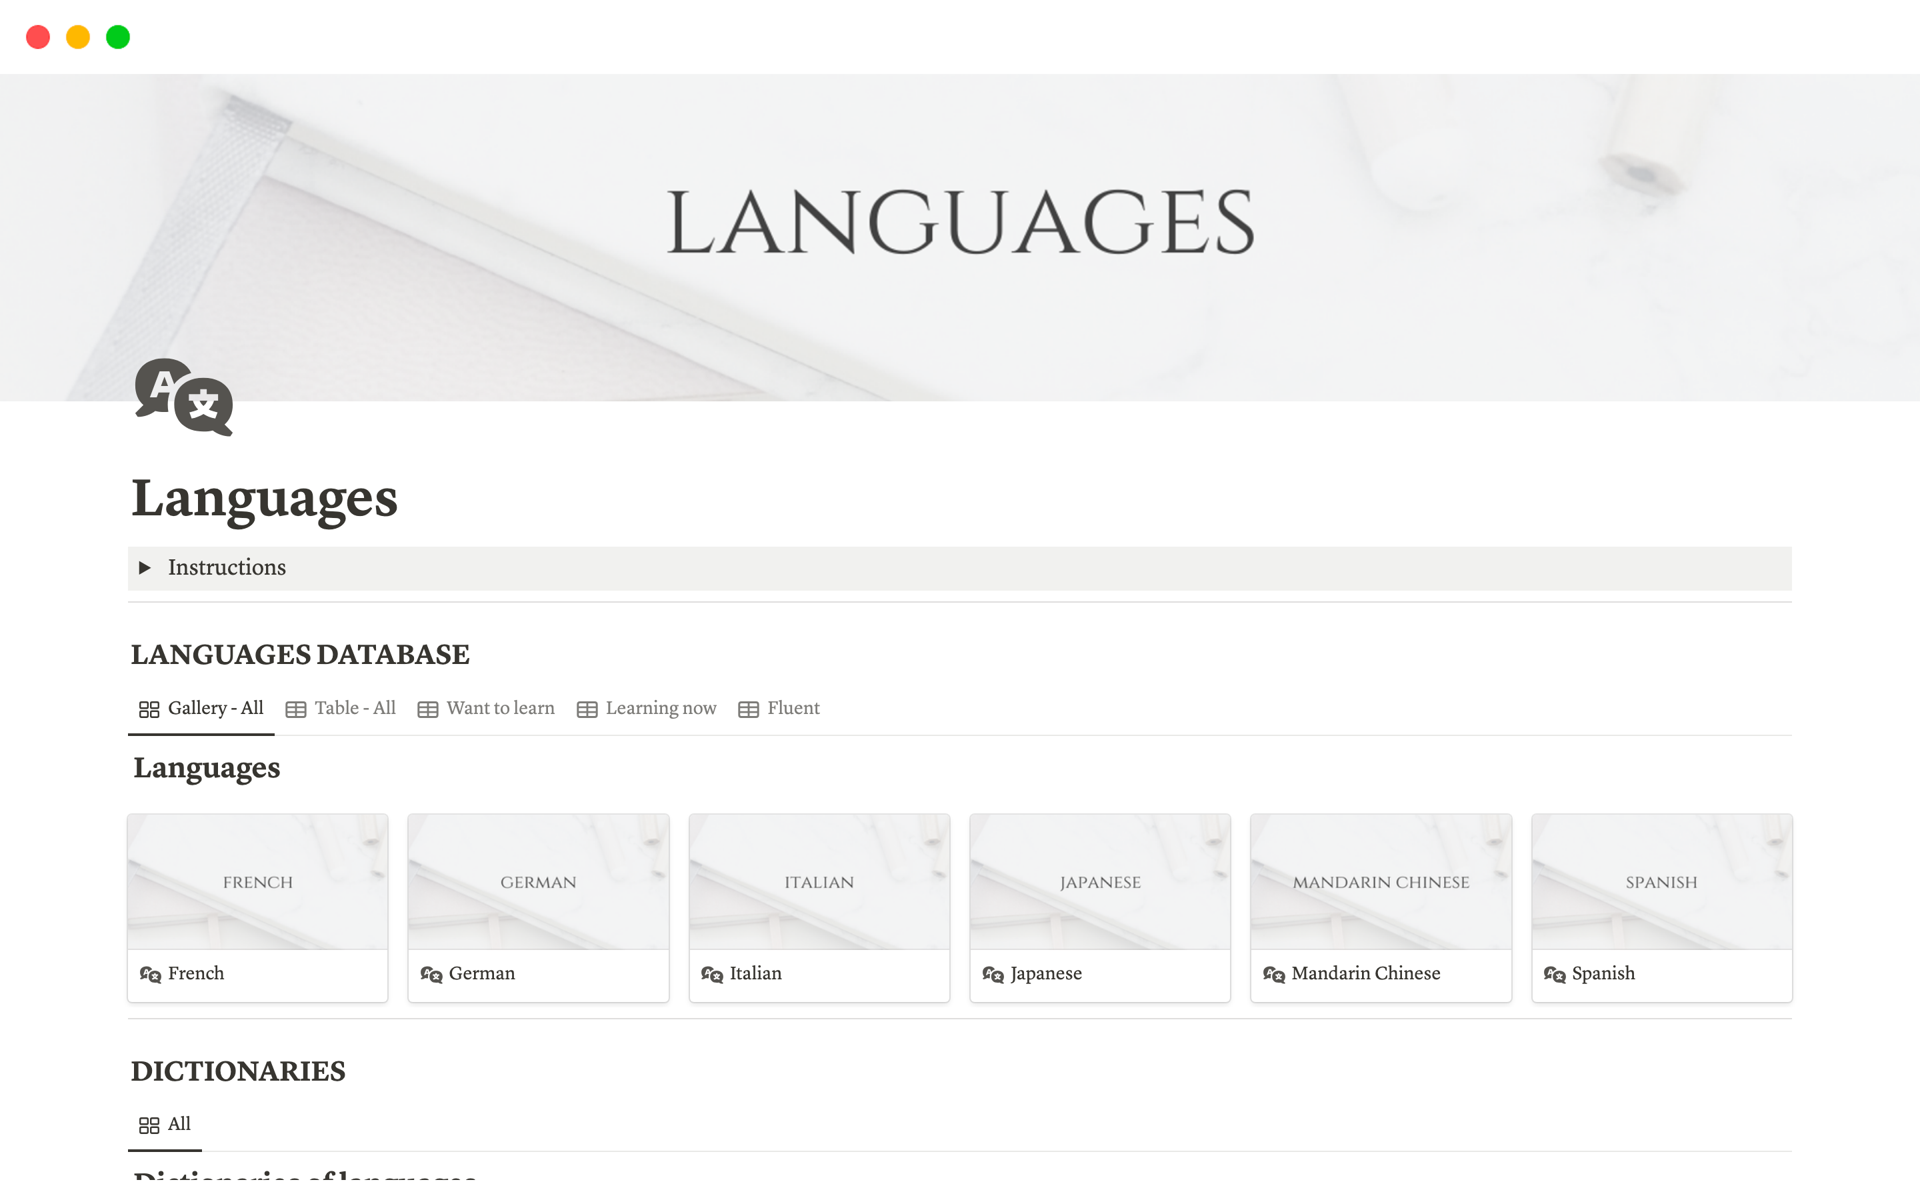Click the translation icon on the Spanish card
This screenshot has height=1200, width=1920.
1554,974
